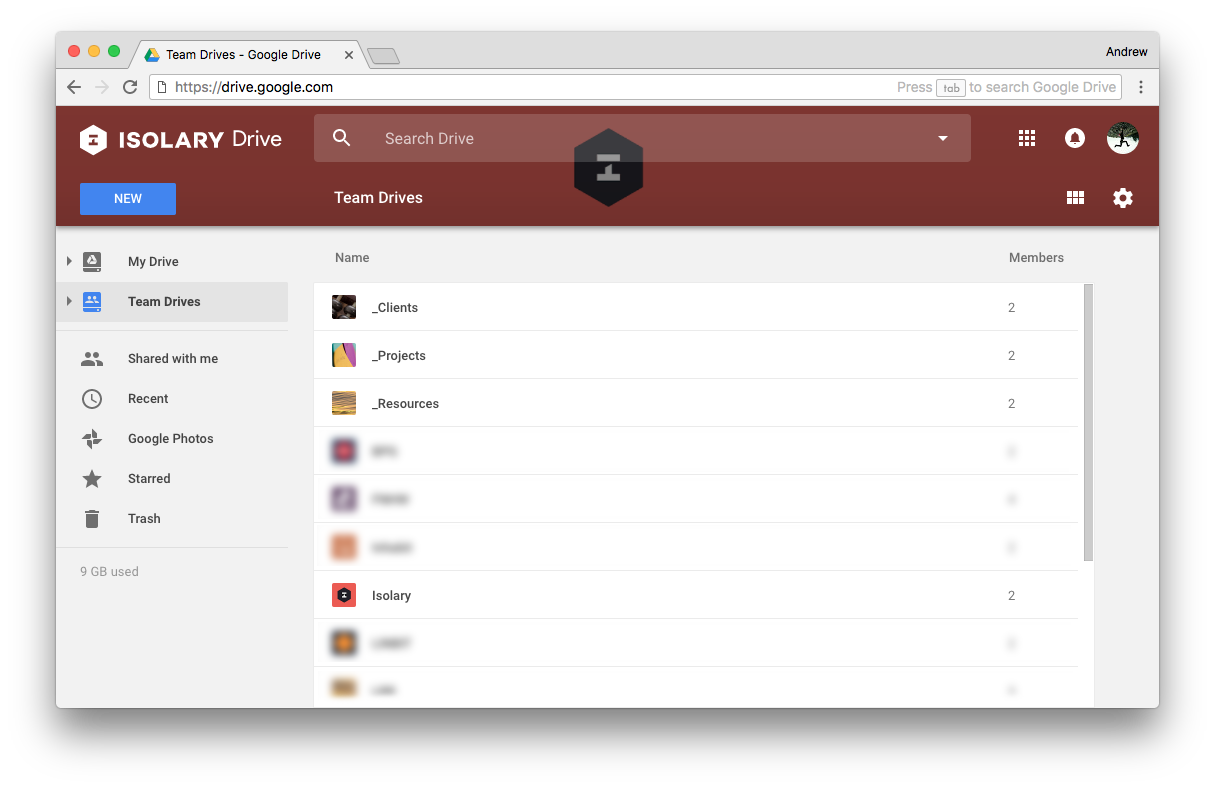Open the Trash view
Screen dimensions: 1215x788
(x=144, y=519)
